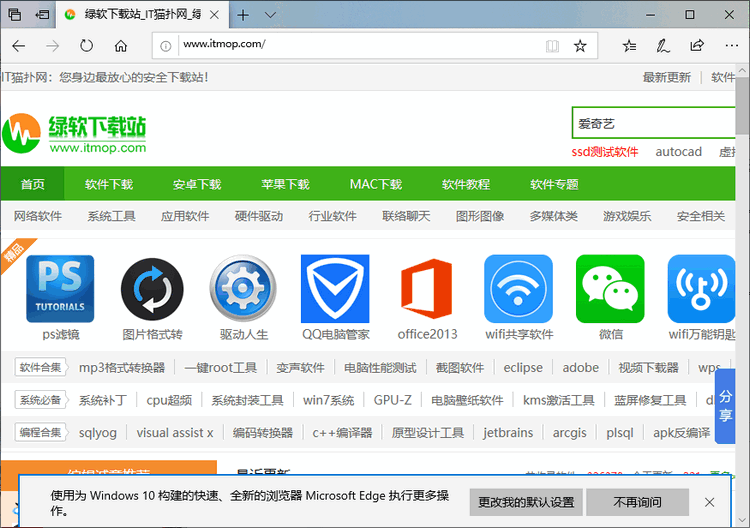
Task: Click the forward navigation arrow
Action: pyautogui.click(x=53, y=46)
